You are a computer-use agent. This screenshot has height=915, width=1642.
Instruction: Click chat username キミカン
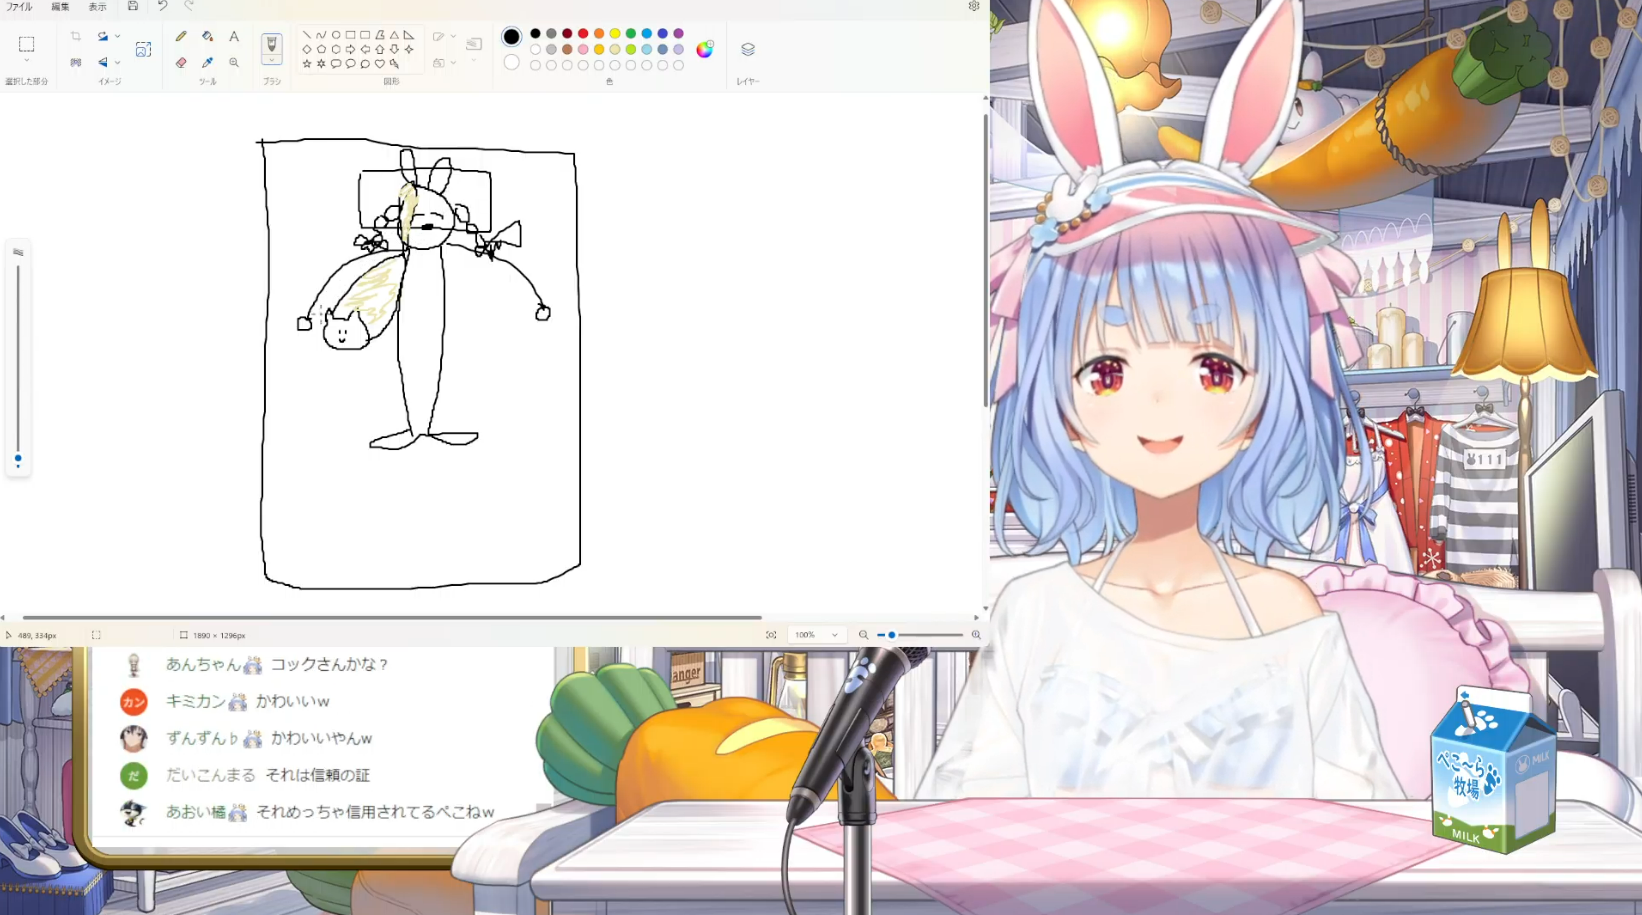(x=196, y=701)
